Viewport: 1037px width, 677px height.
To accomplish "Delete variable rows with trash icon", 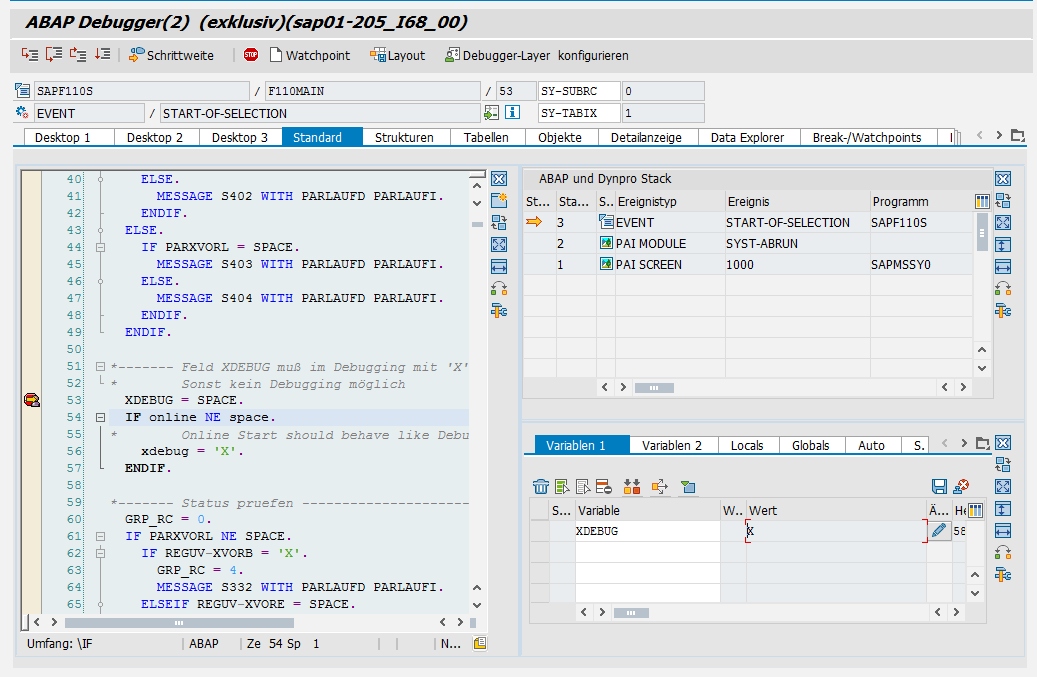I will click(541, 487).
